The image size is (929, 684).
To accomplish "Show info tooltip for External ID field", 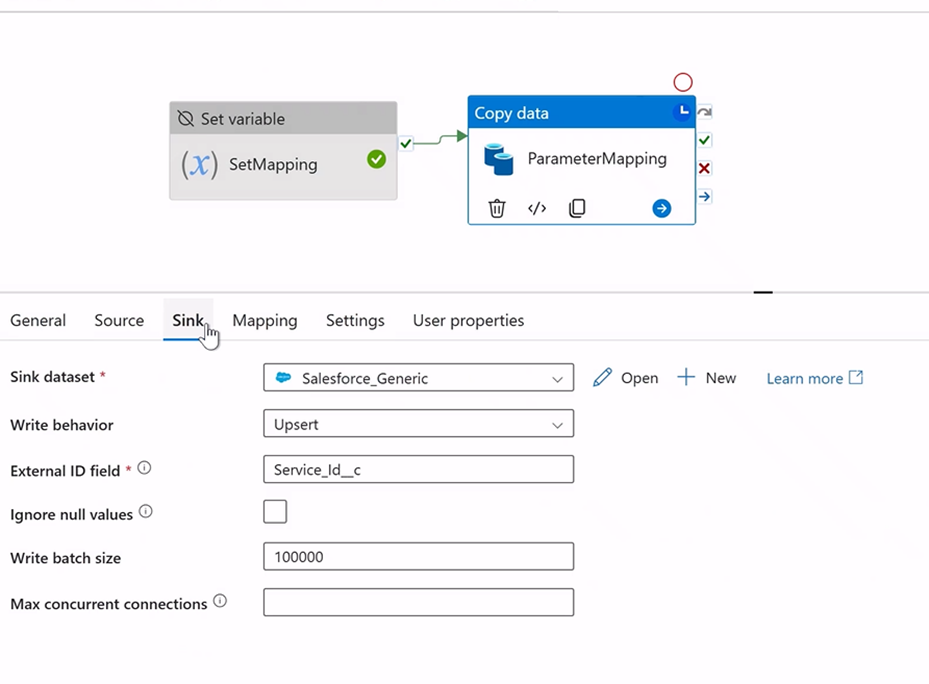I will (x=144, y=468).
